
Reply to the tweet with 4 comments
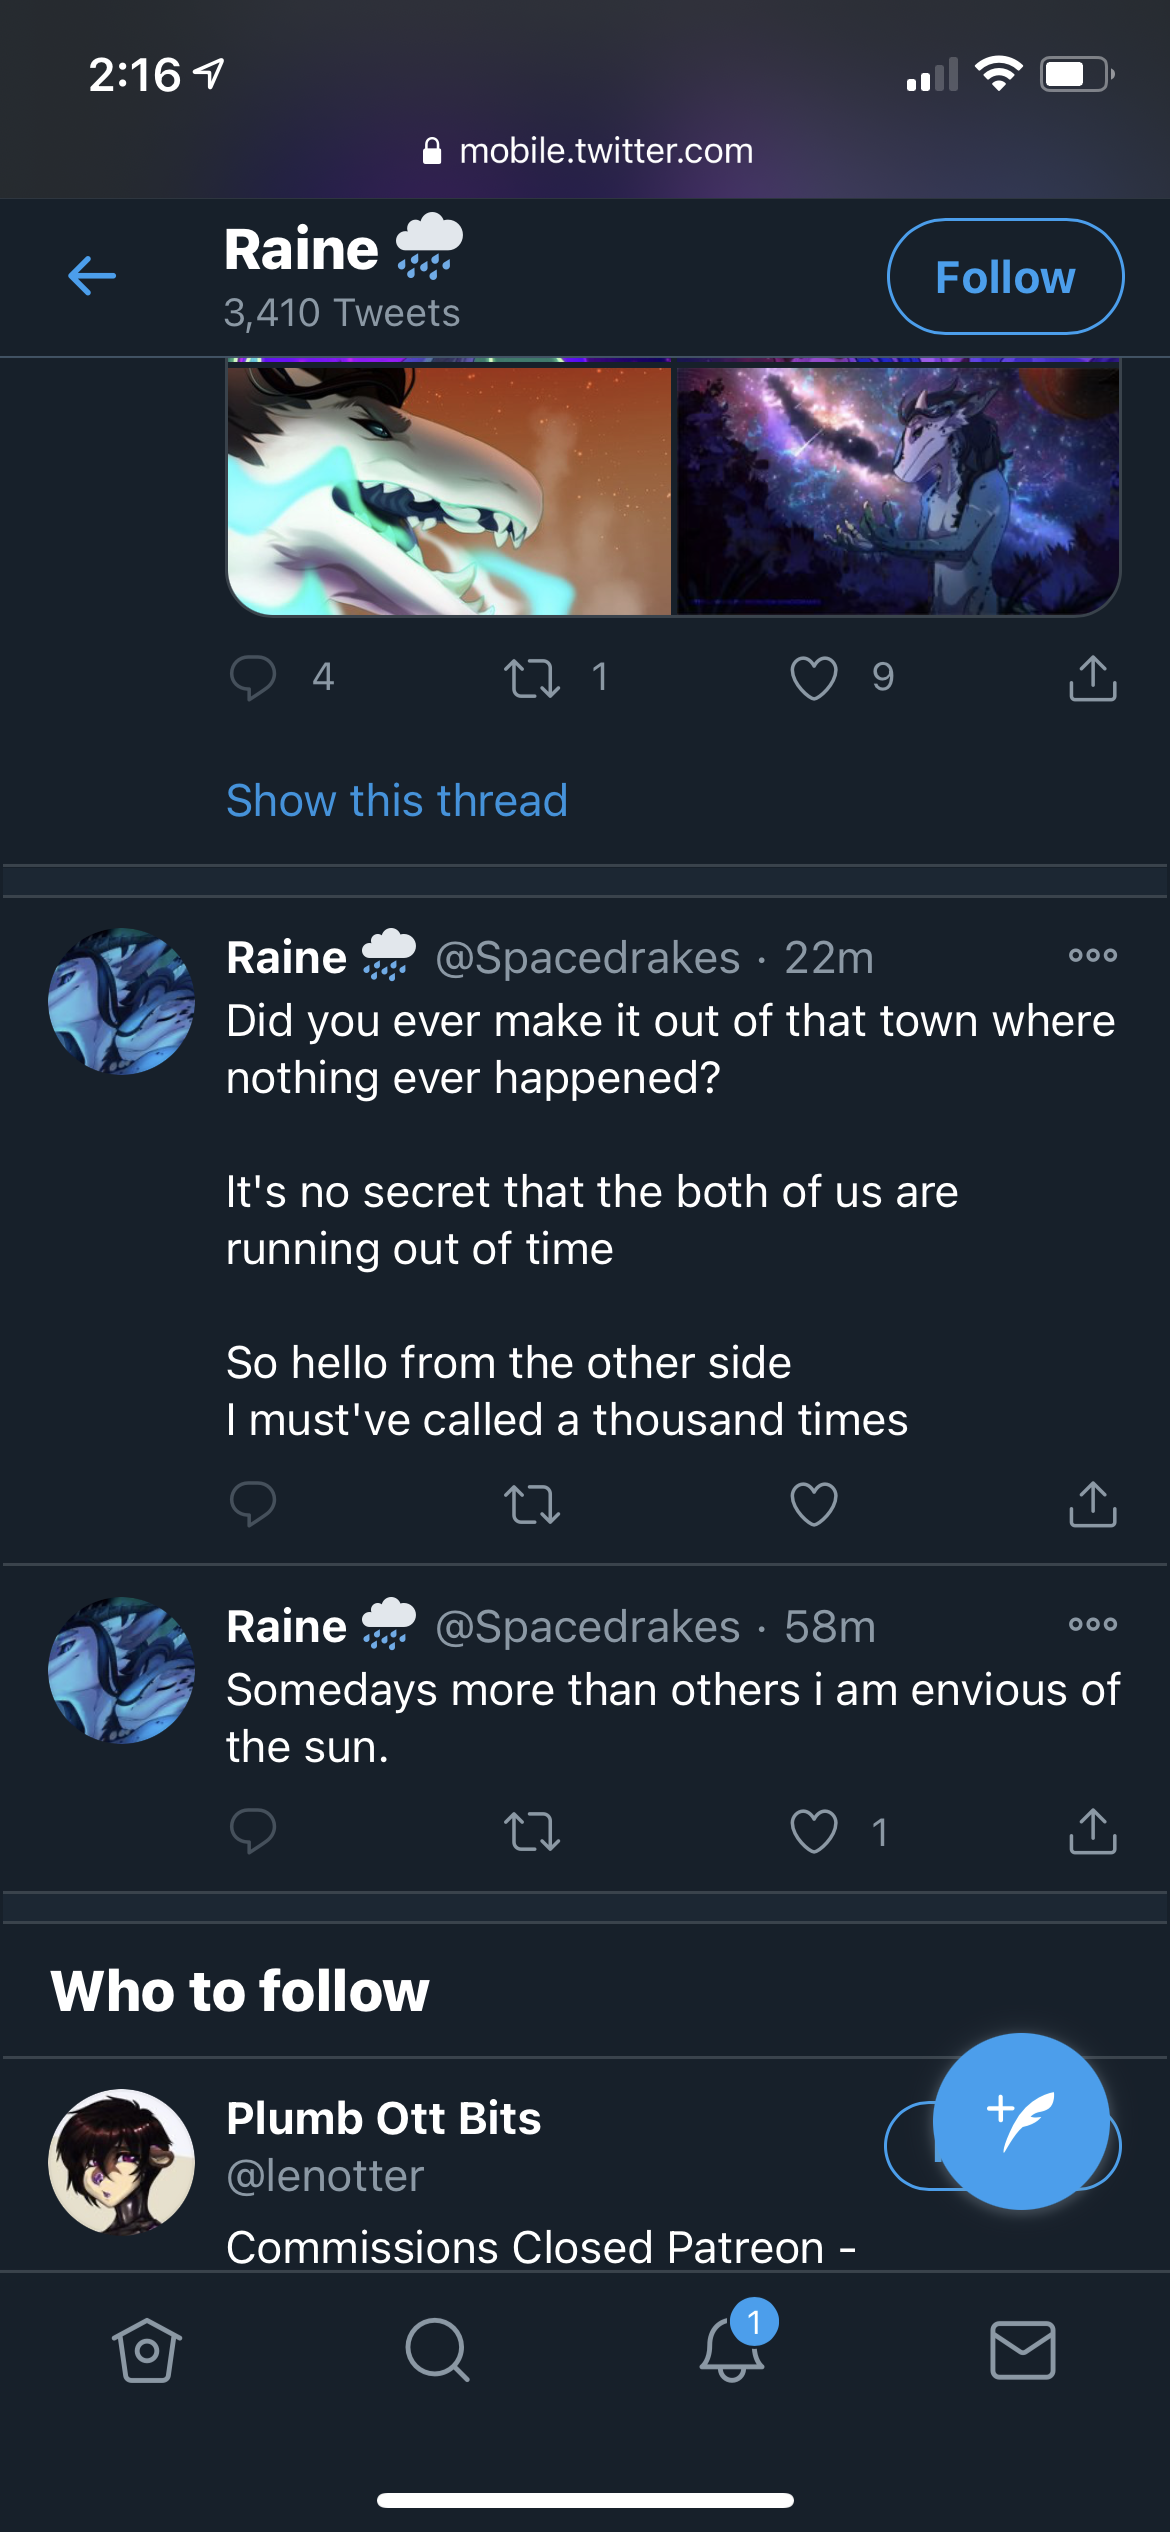(x=253, y=678)
